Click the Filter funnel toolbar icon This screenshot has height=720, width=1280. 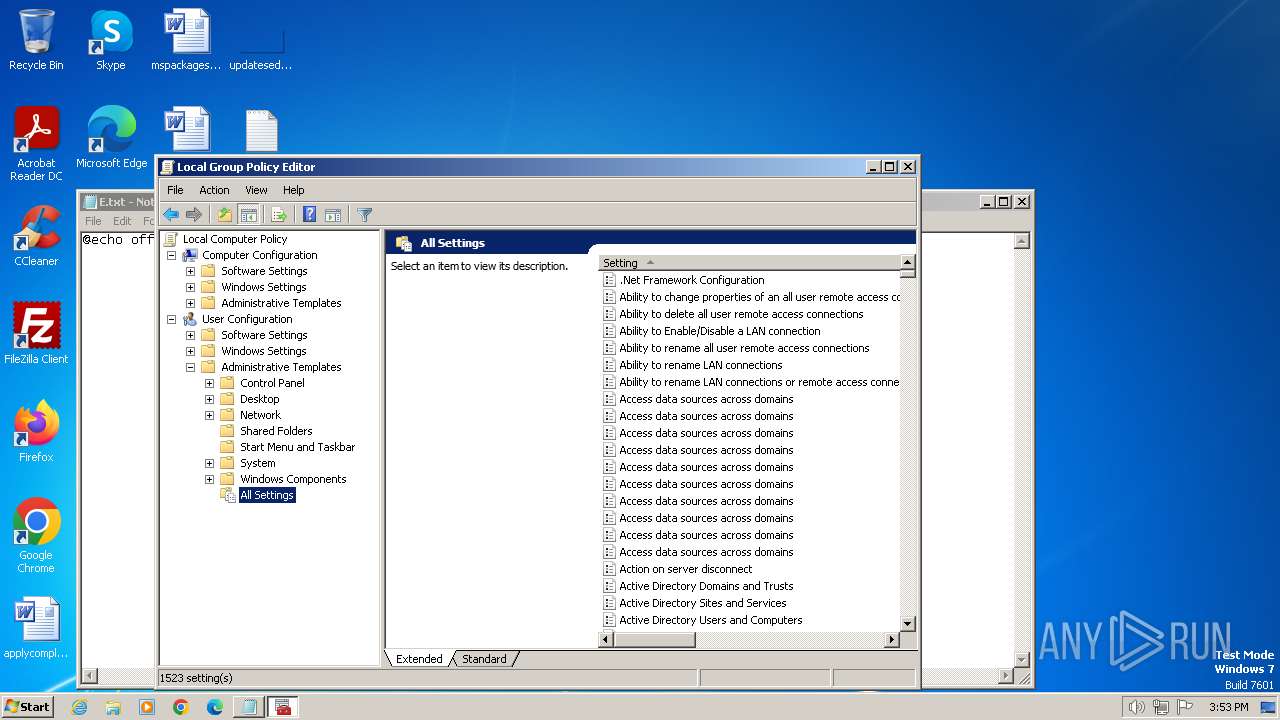(x=365, y=214)
